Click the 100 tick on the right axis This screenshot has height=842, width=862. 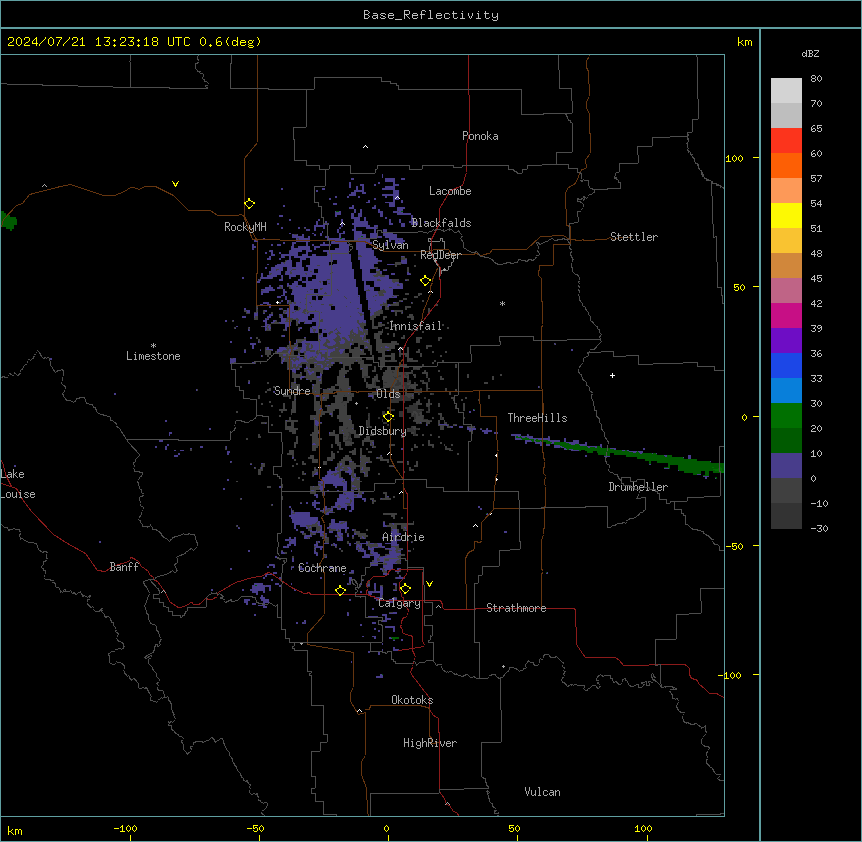pyautogui.click(x=734, y=158)
